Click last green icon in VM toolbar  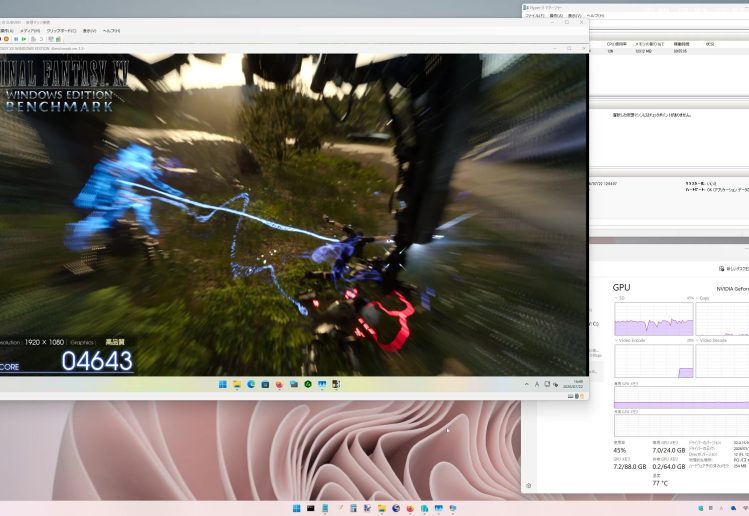click(x=58, y=39)
